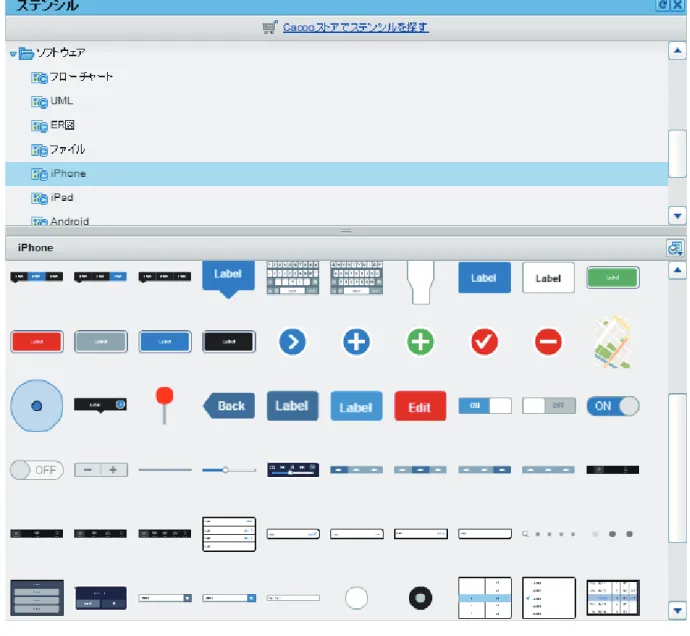This screenshot has height=636, width=690.
Task: Pick the rounded blue ON toggle stencil
Action: click(x=613, y=406)
